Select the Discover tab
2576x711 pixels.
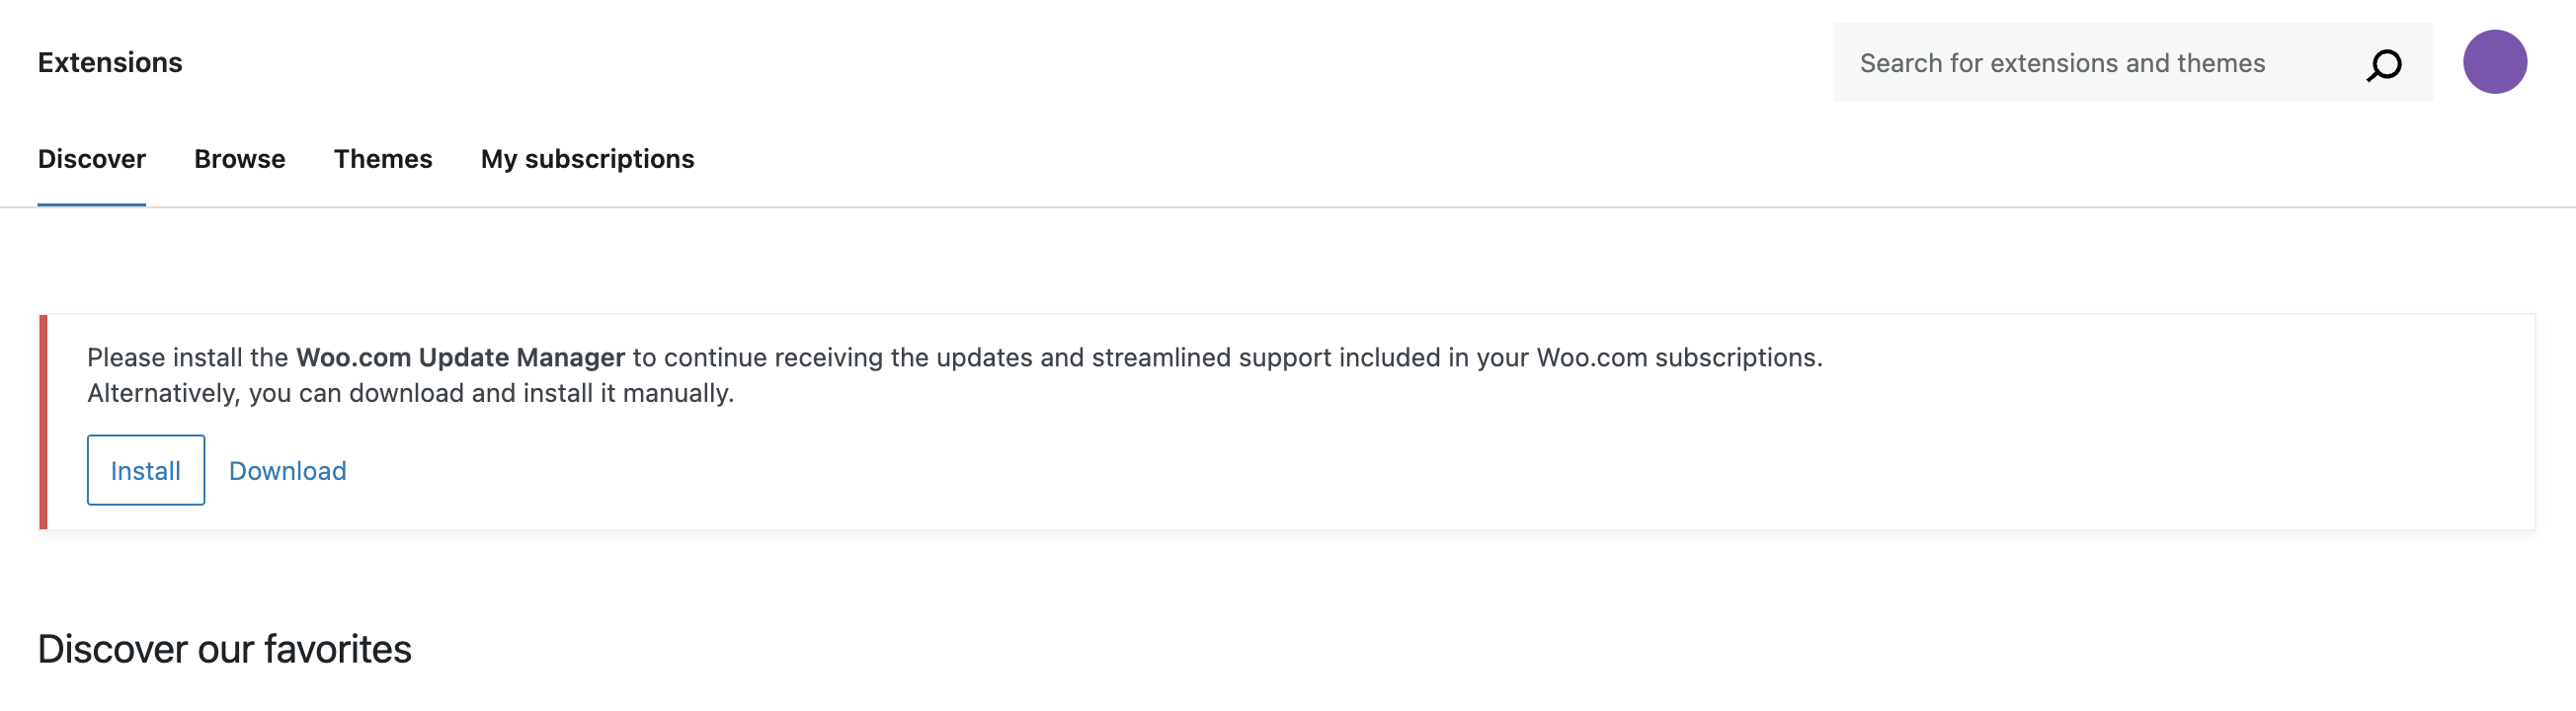[x=91, y=158]
